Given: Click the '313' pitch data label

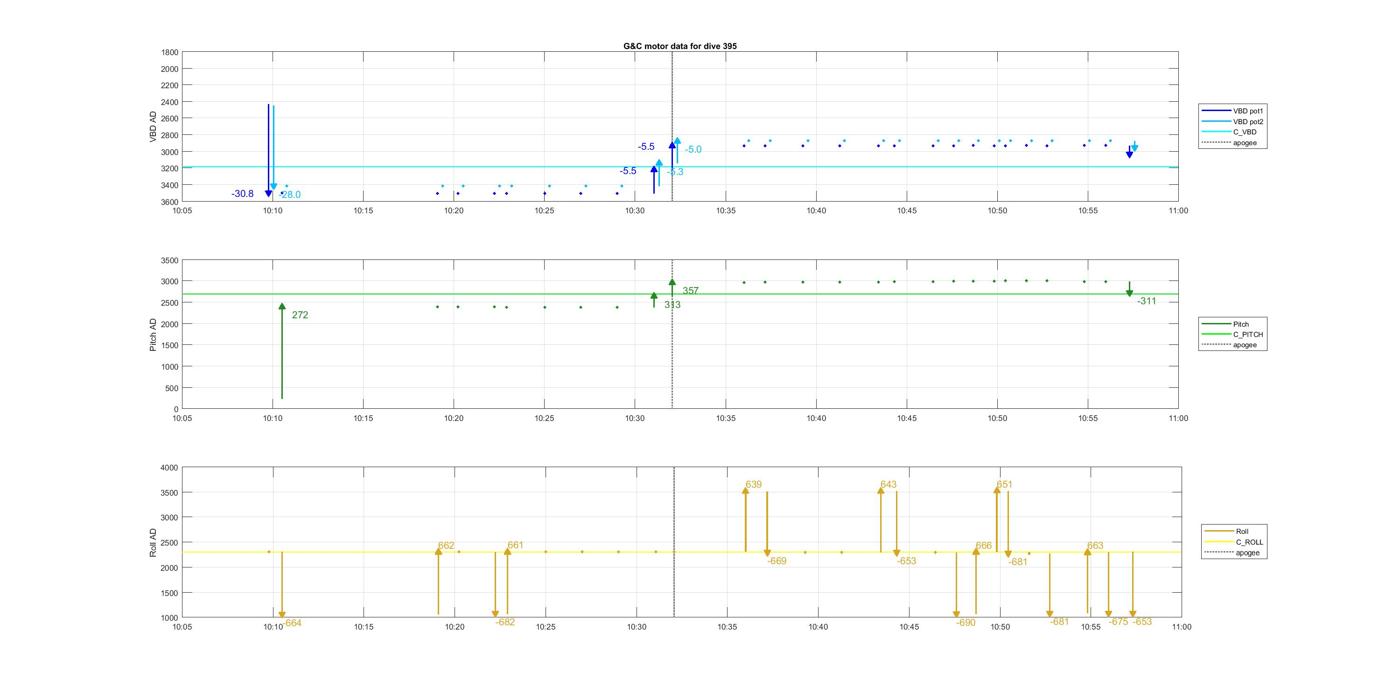Looking at the screenshot, I should tap(672, 305).
